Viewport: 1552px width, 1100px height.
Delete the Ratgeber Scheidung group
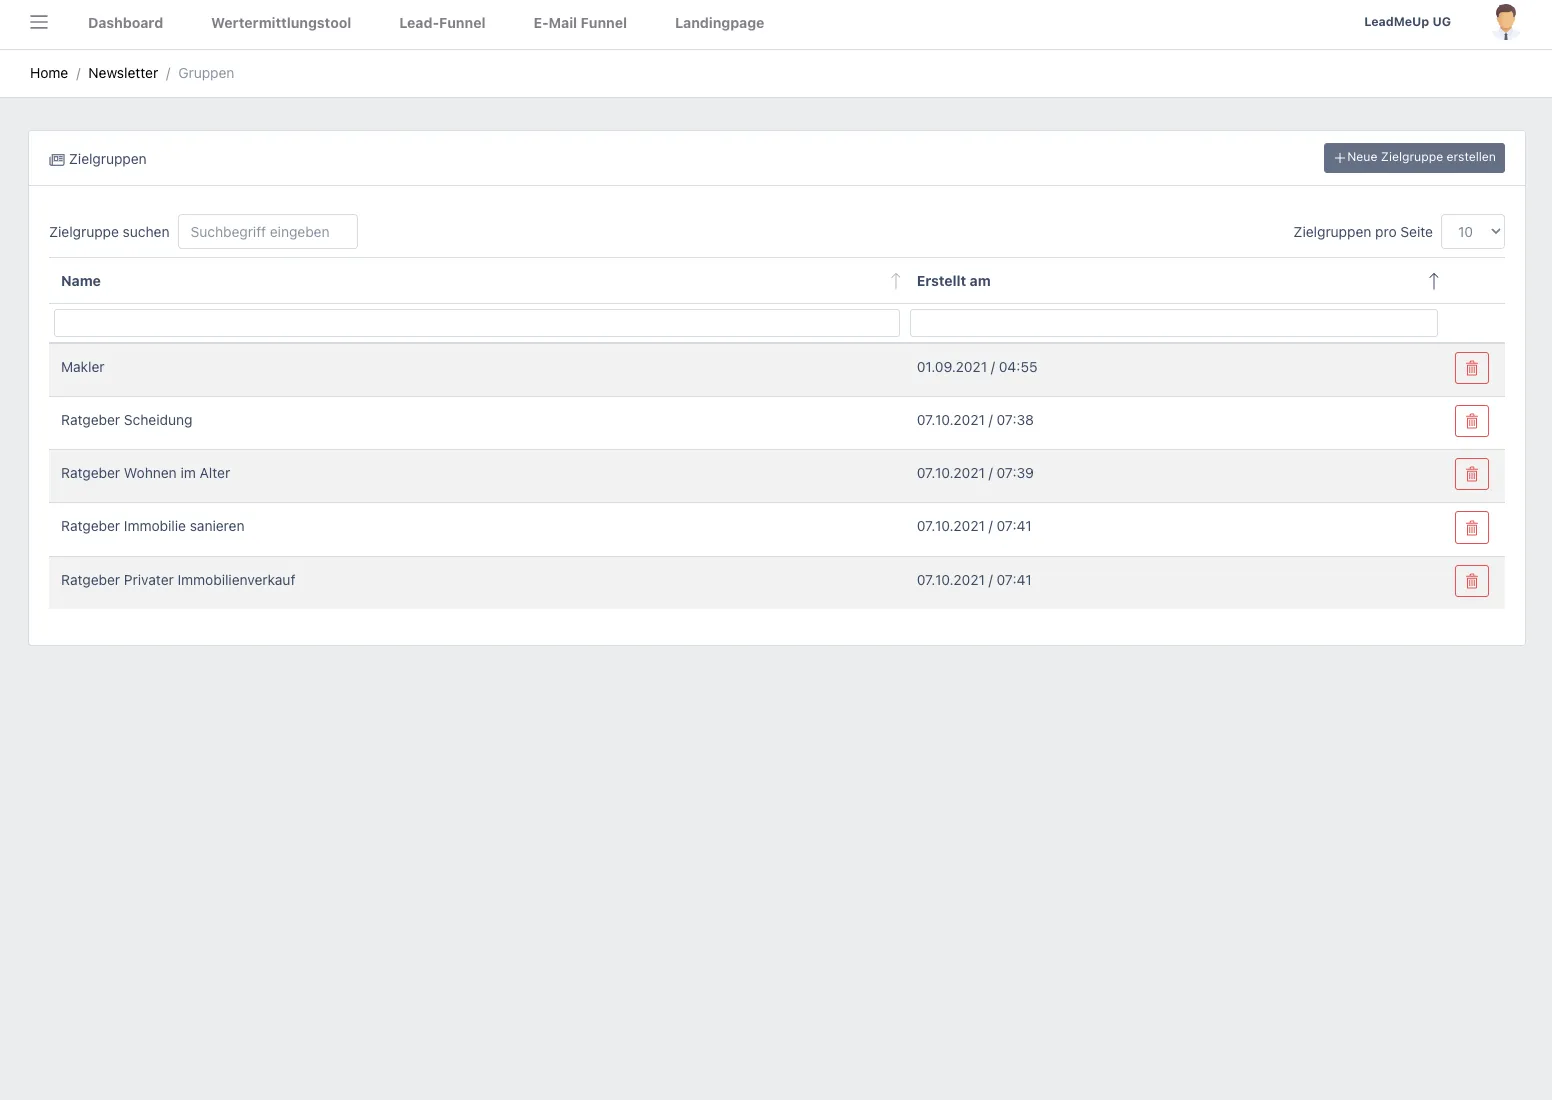tap(1471, 421)
